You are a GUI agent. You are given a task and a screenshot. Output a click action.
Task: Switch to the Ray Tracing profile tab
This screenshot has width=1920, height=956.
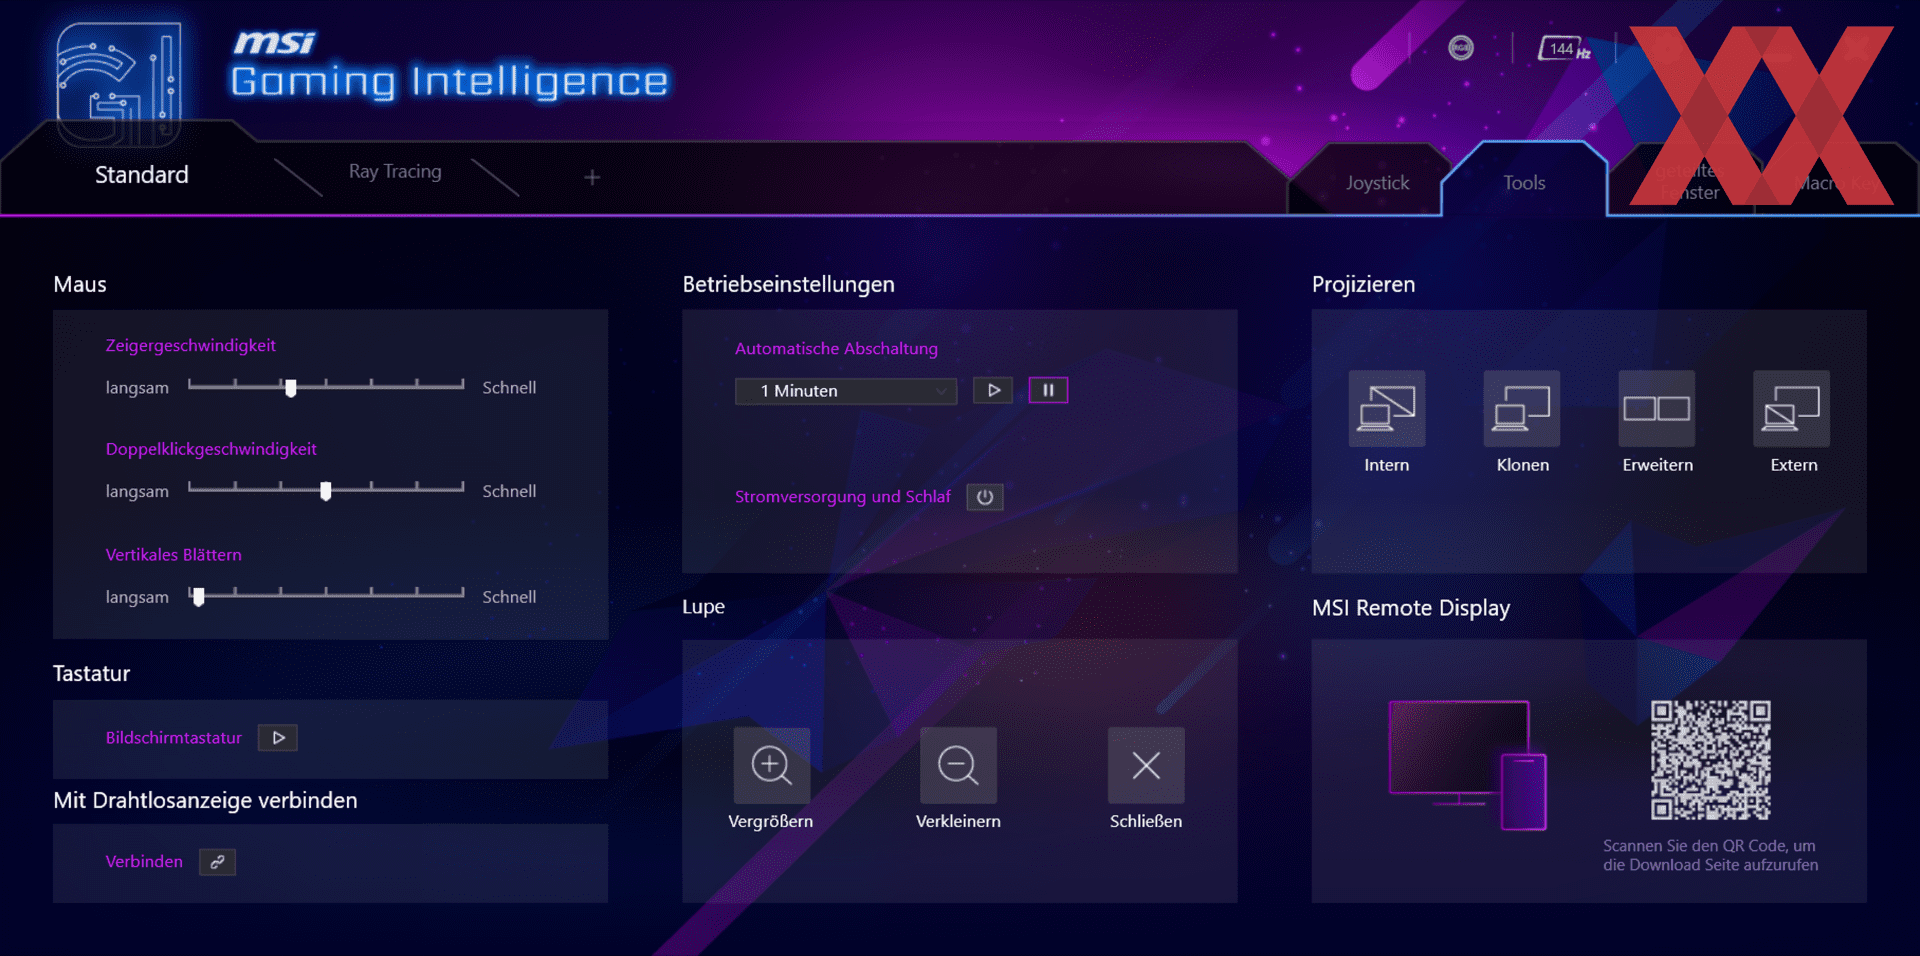395,172
